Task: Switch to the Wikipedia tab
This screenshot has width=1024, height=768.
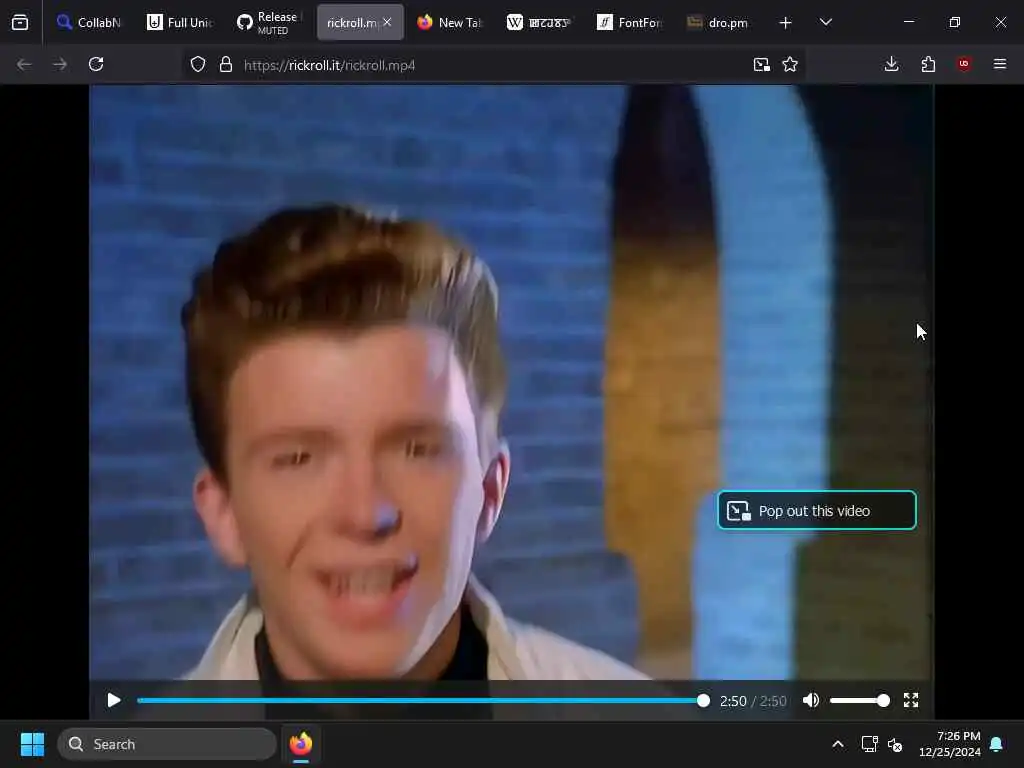Action: pos(539,23)
